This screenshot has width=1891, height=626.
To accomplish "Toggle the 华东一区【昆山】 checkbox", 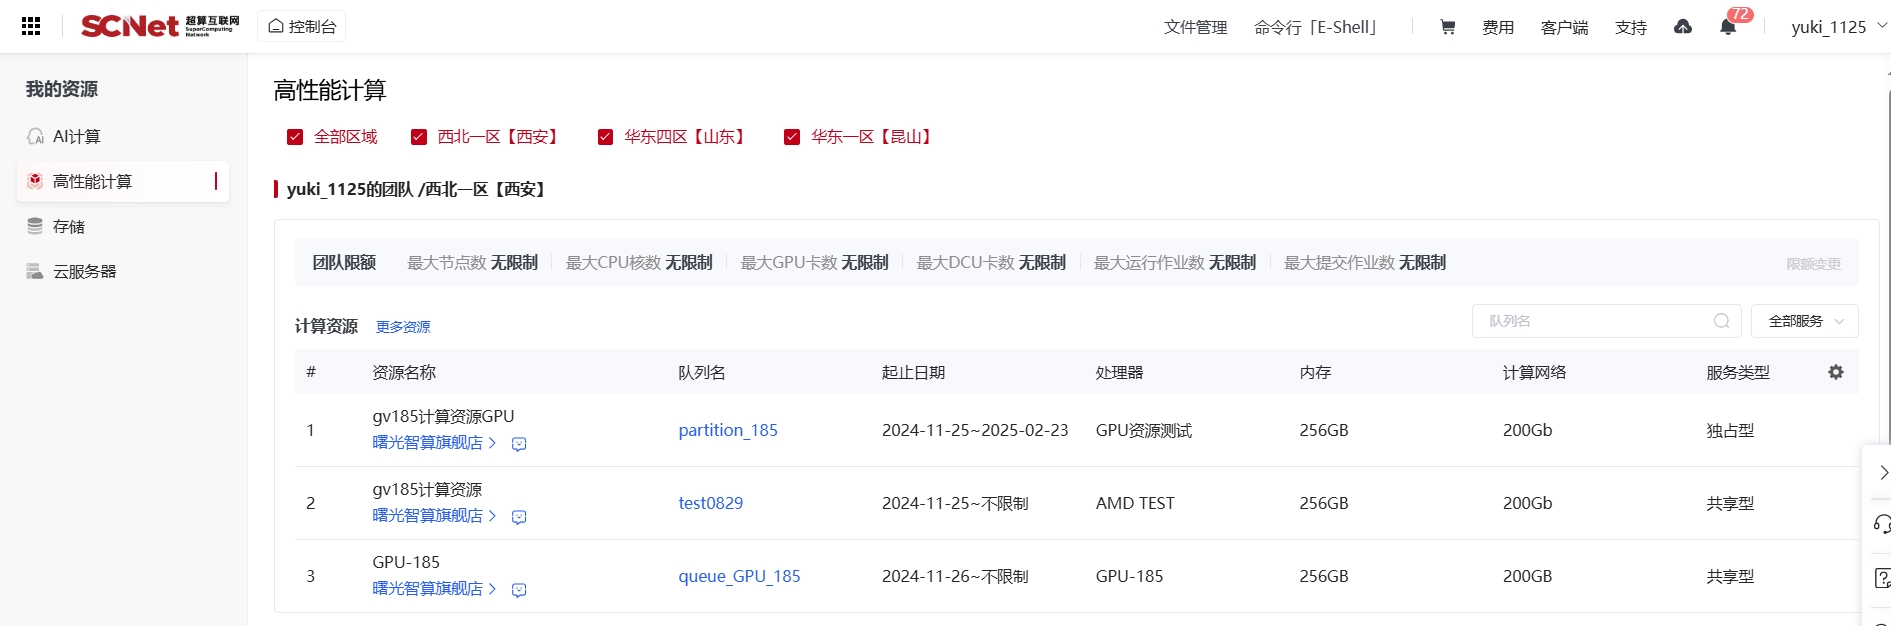I will click(792, 137).
